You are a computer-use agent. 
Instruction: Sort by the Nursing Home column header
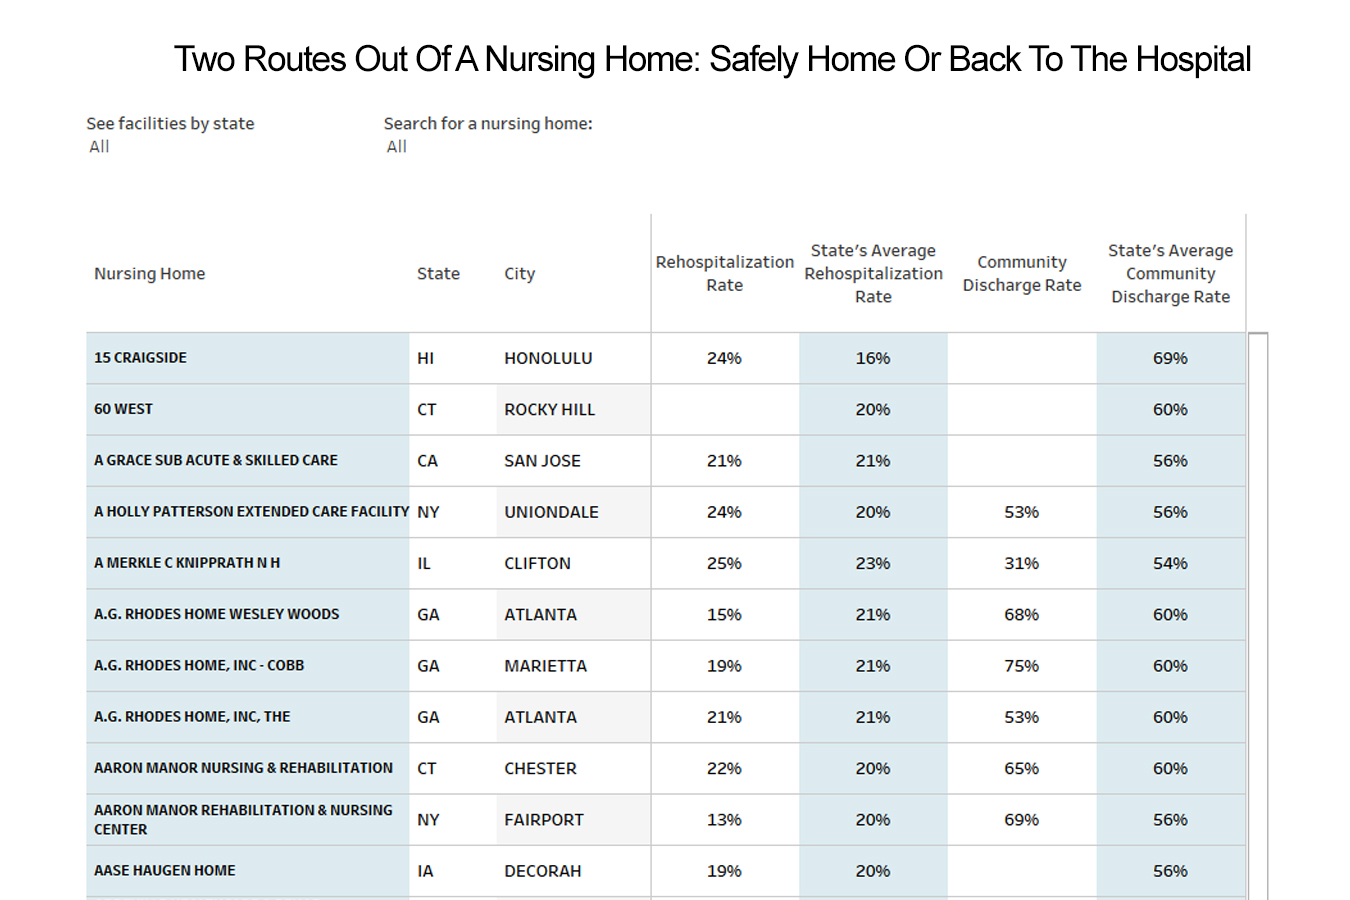point(149,273)
